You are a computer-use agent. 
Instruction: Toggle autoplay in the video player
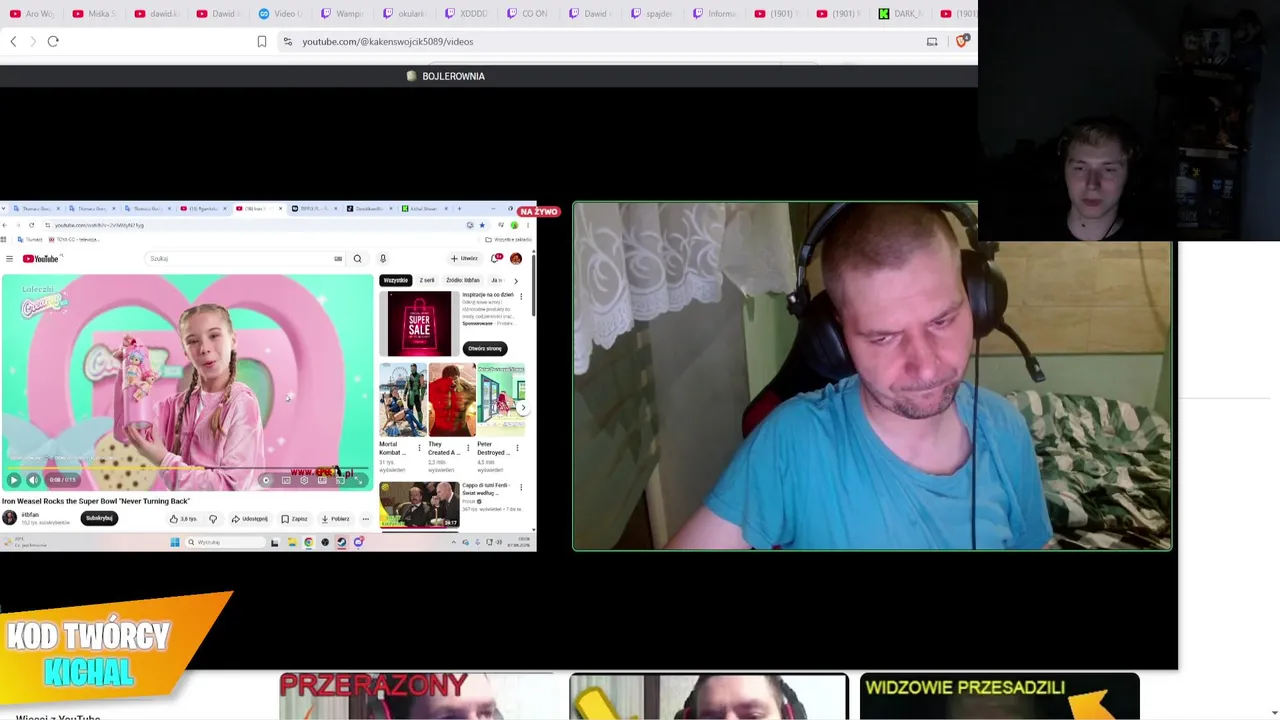click(x=266, y=480)
